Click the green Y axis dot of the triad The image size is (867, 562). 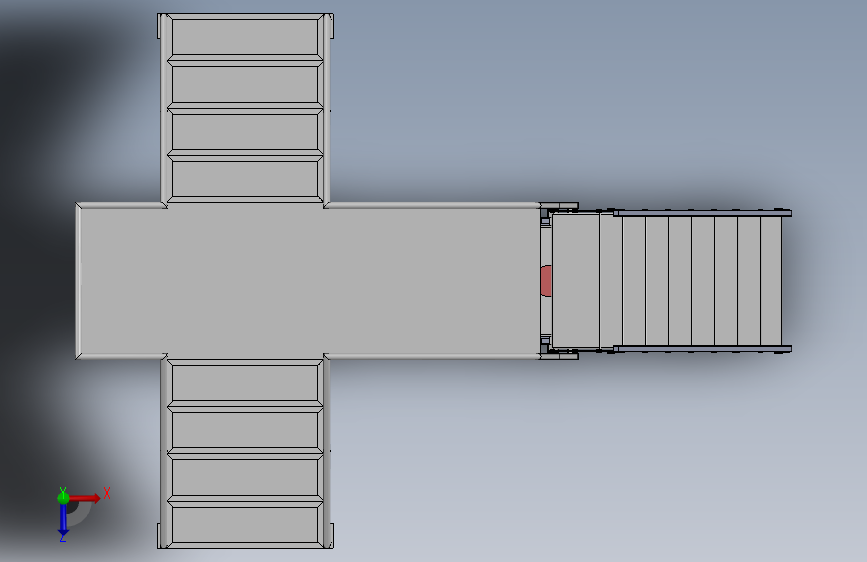coord(63,498)
